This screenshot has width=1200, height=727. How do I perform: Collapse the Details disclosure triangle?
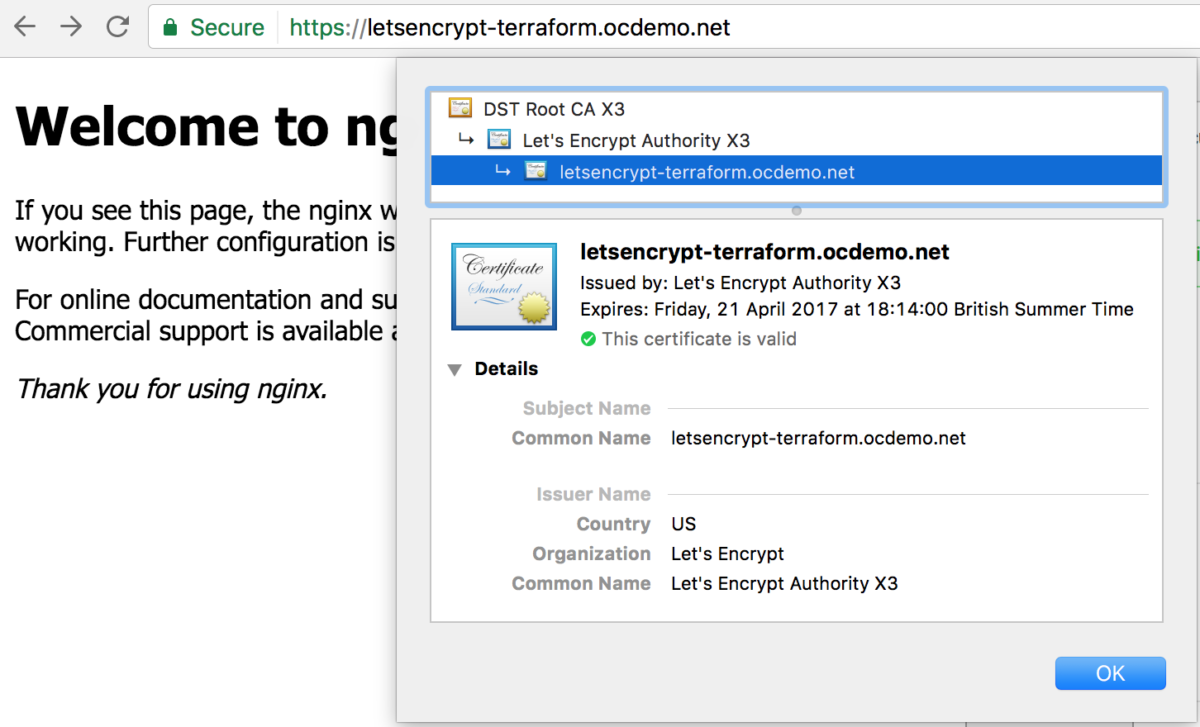click(x=455, y=370)
